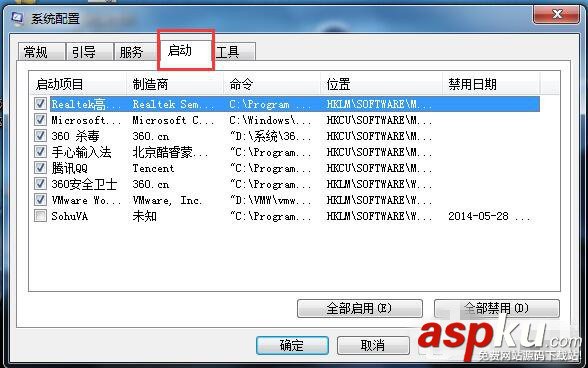Sort by 禁用日期 column header
Image resolution: width=588 pixels, height=368 pixels.
coord(492,84)
